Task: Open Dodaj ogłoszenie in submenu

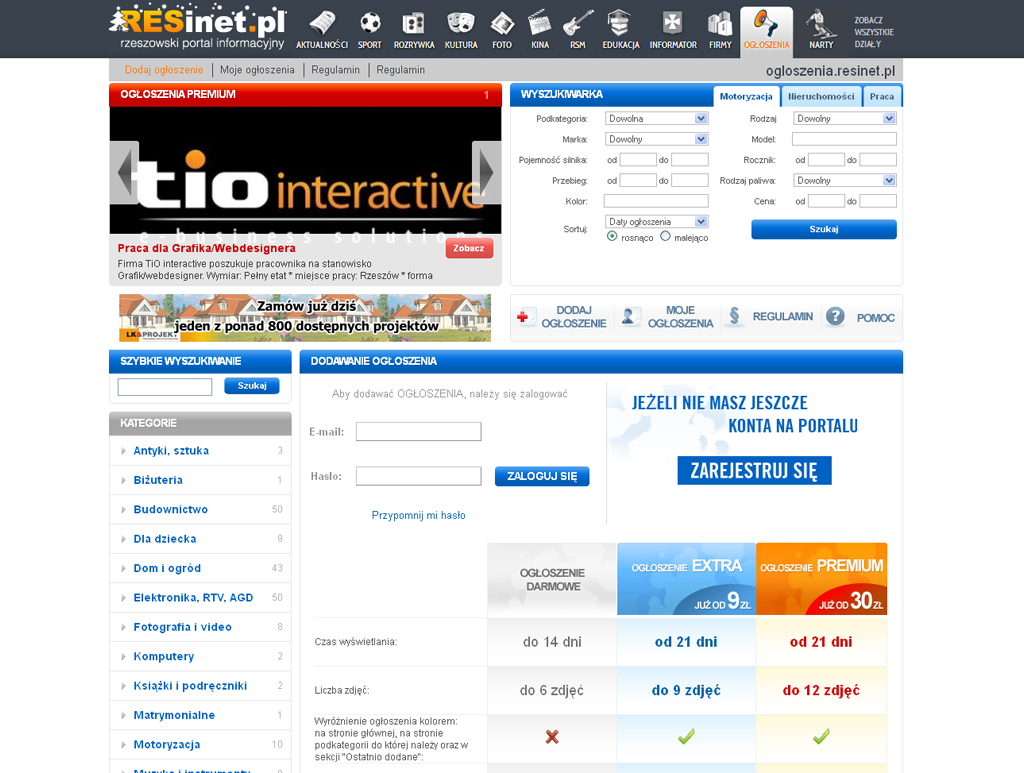Action: tap(164, 70)
